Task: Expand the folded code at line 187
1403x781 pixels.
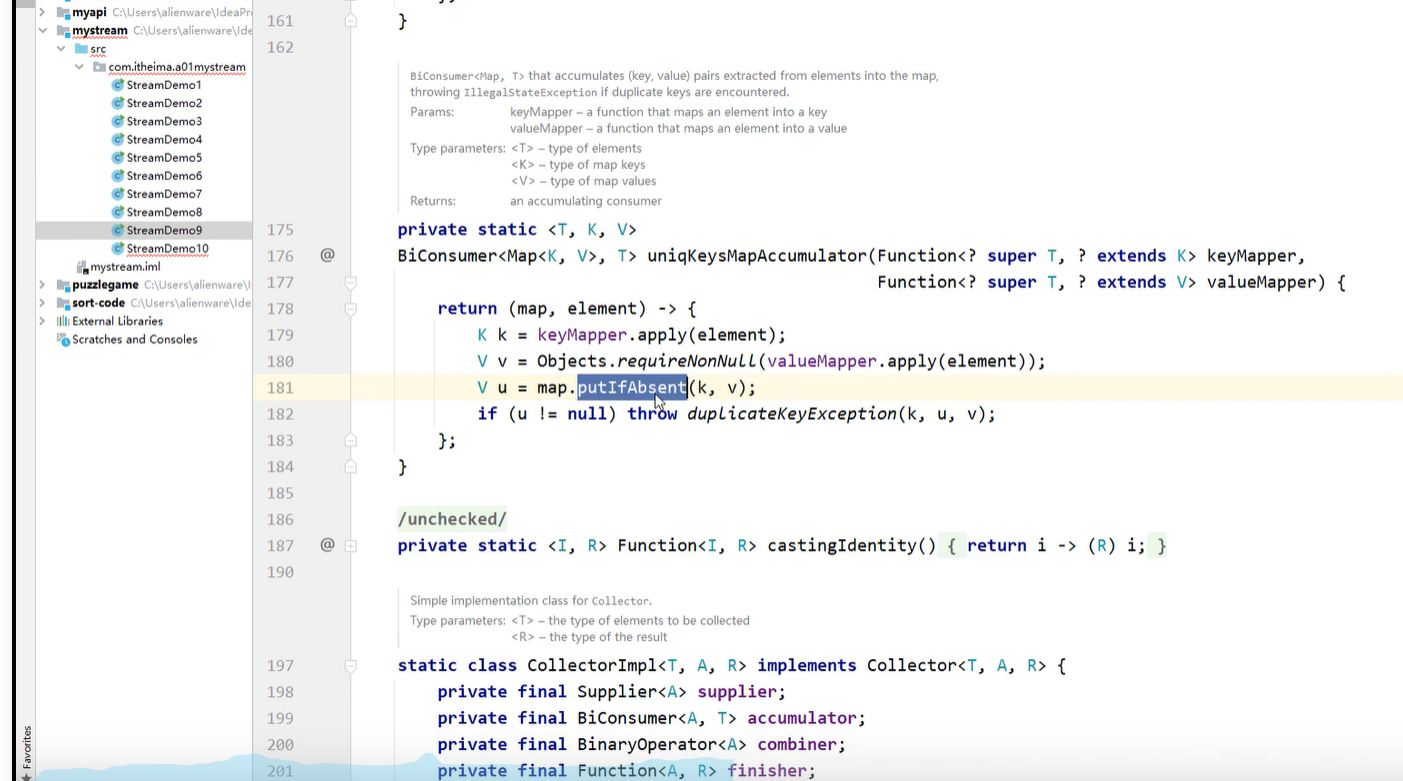Action: click(350, 545)
